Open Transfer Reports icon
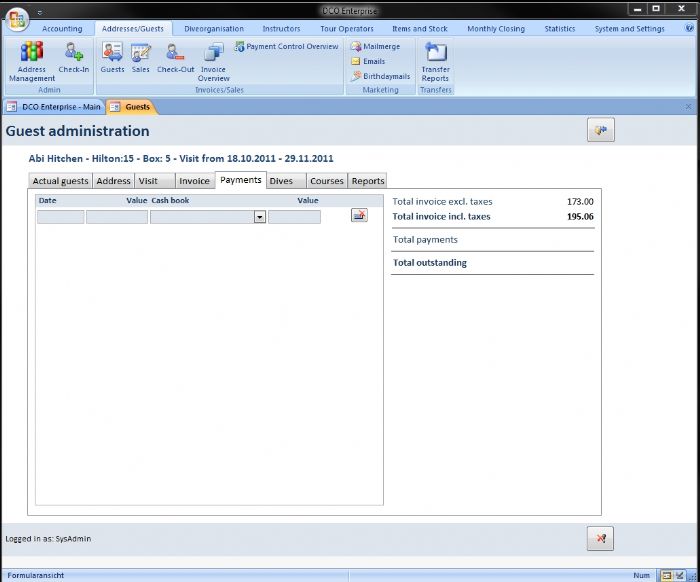 point(435,60)
